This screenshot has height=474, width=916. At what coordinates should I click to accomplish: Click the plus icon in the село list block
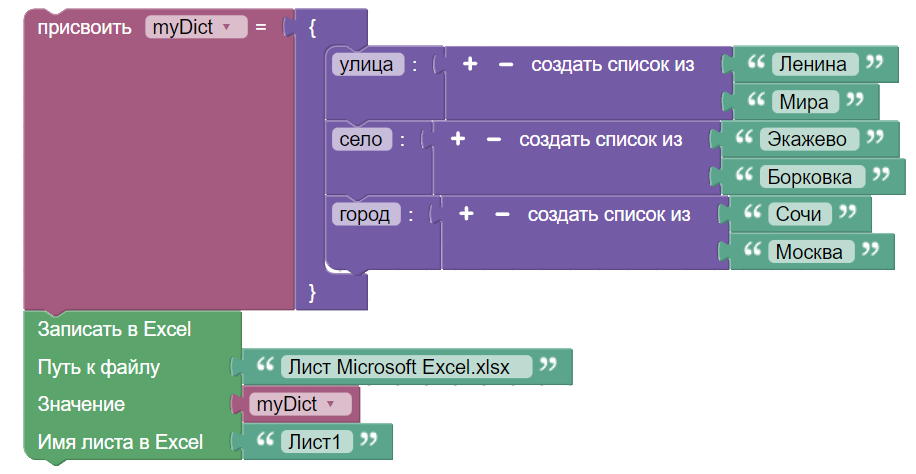point(458,139)
